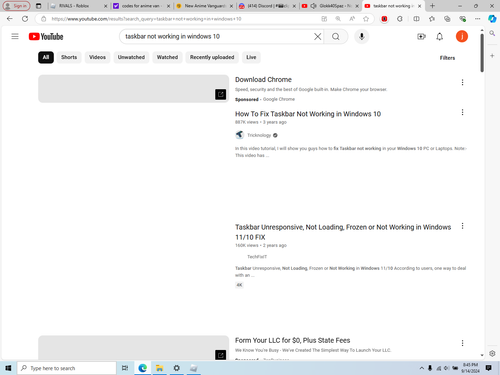
Task: Go back with the browser arrow
Action: click(x=10, y=19)
